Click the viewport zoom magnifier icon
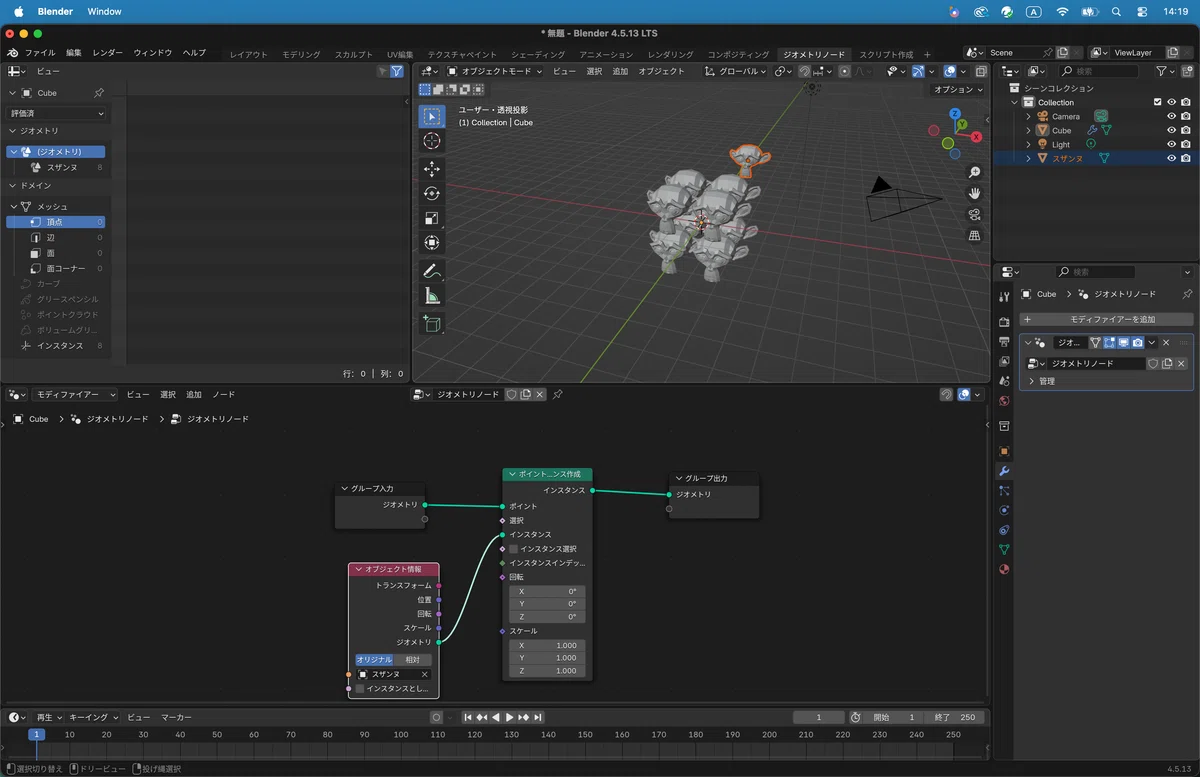Screen dimensions: 1200x777 [974, 173]
